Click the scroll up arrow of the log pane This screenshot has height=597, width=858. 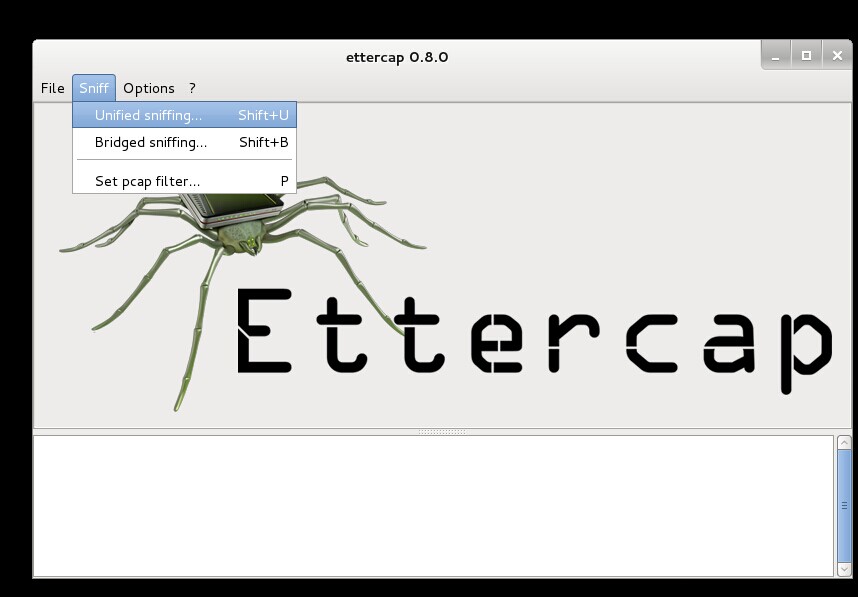tap(844, 442)
